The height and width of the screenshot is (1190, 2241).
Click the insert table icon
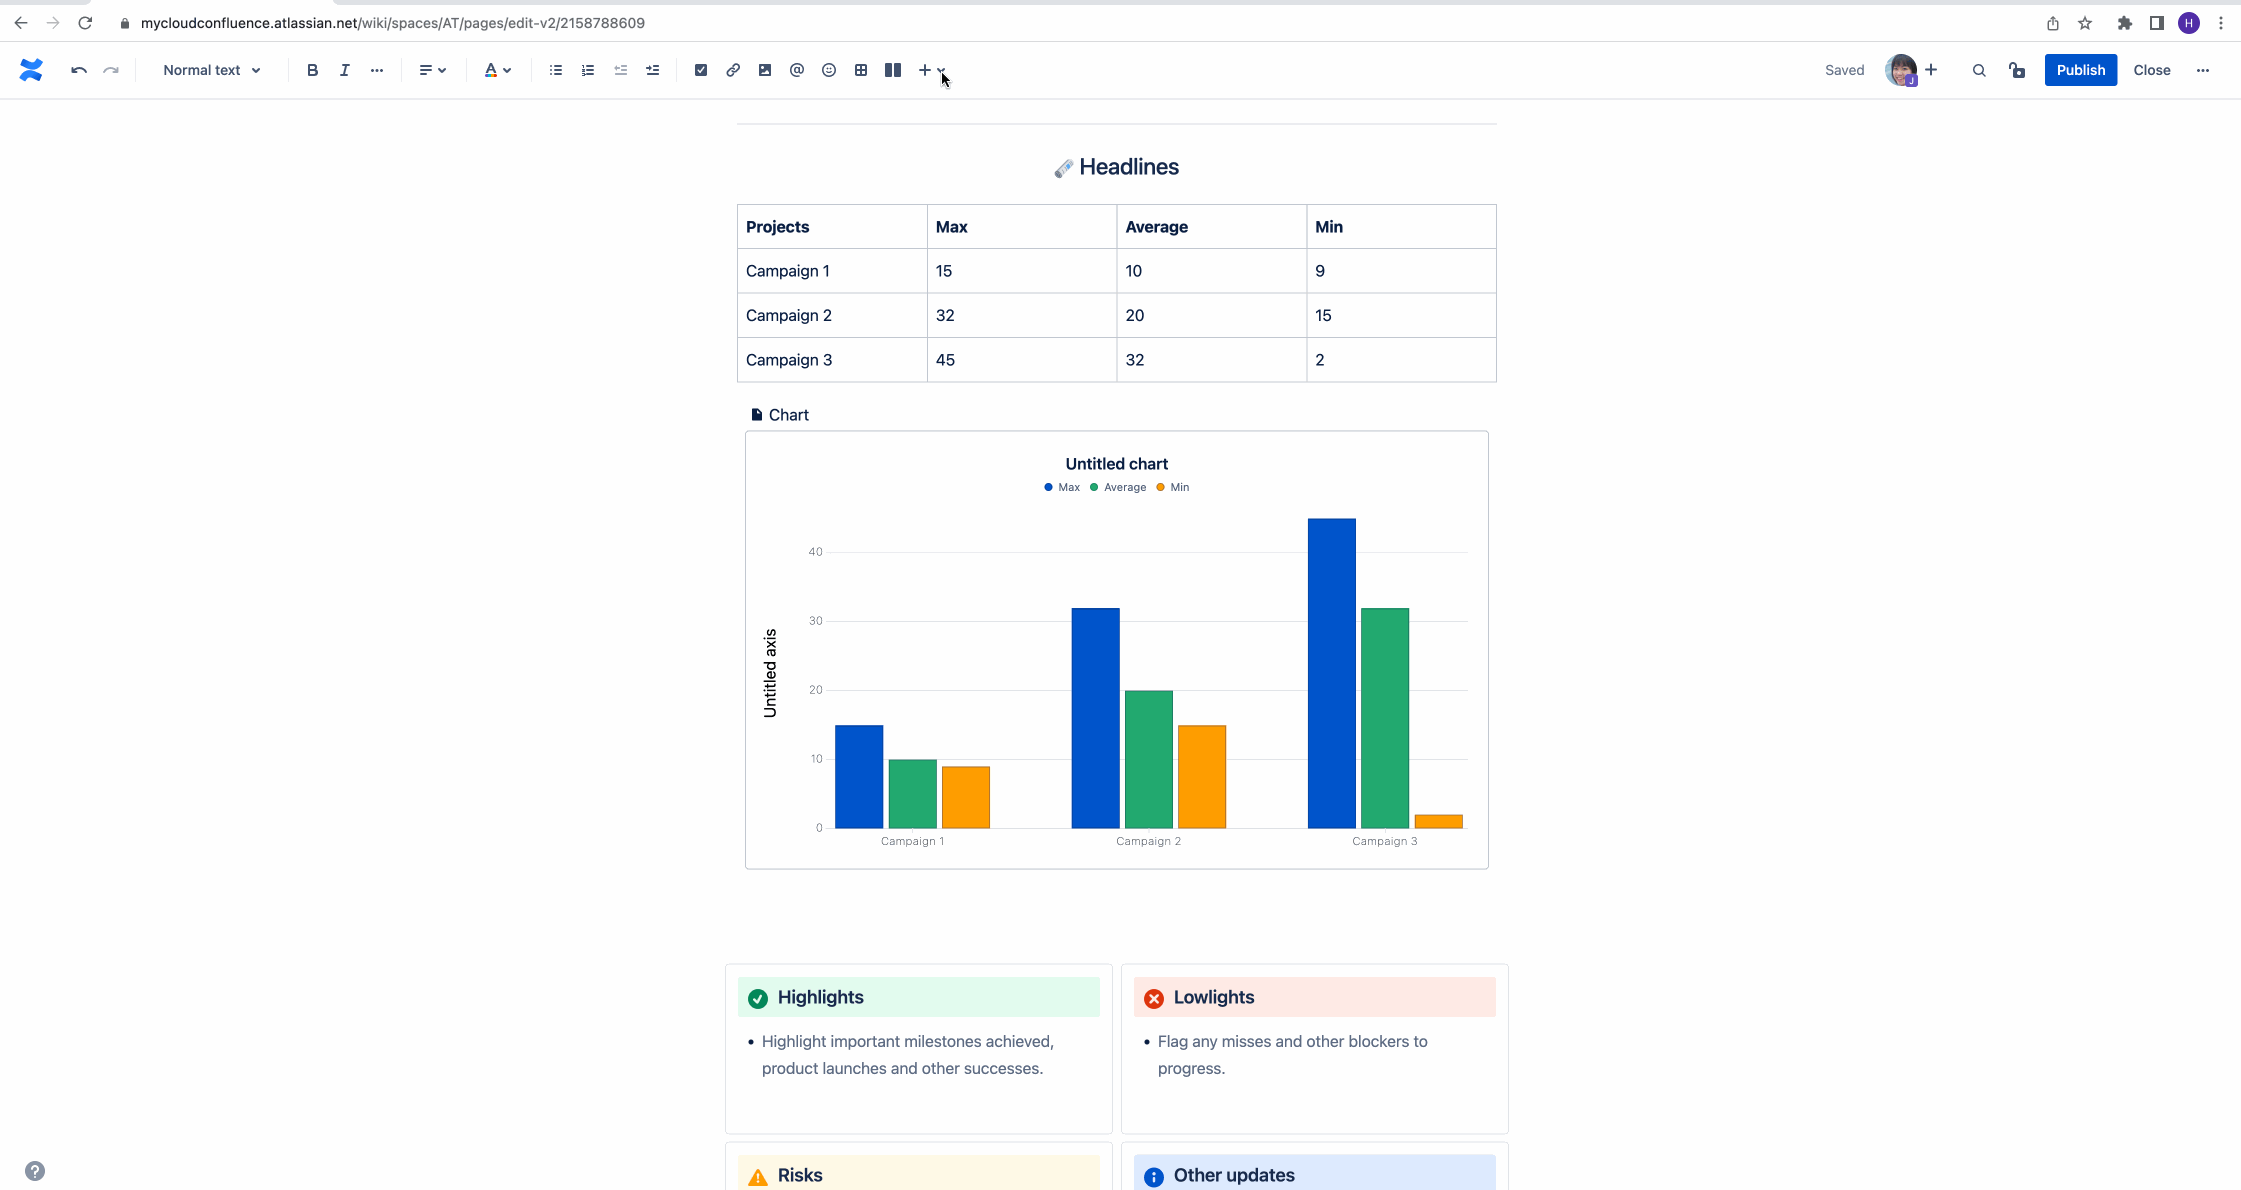pyautogui.click(x=861, y=70)
